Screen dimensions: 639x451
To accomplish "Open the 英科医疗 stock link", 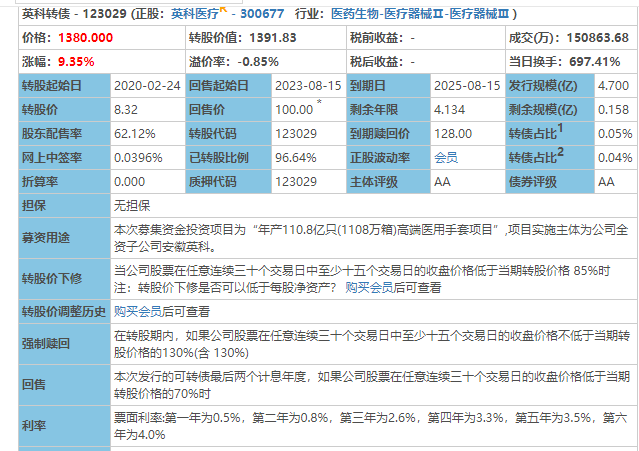I will pos(195,14).
